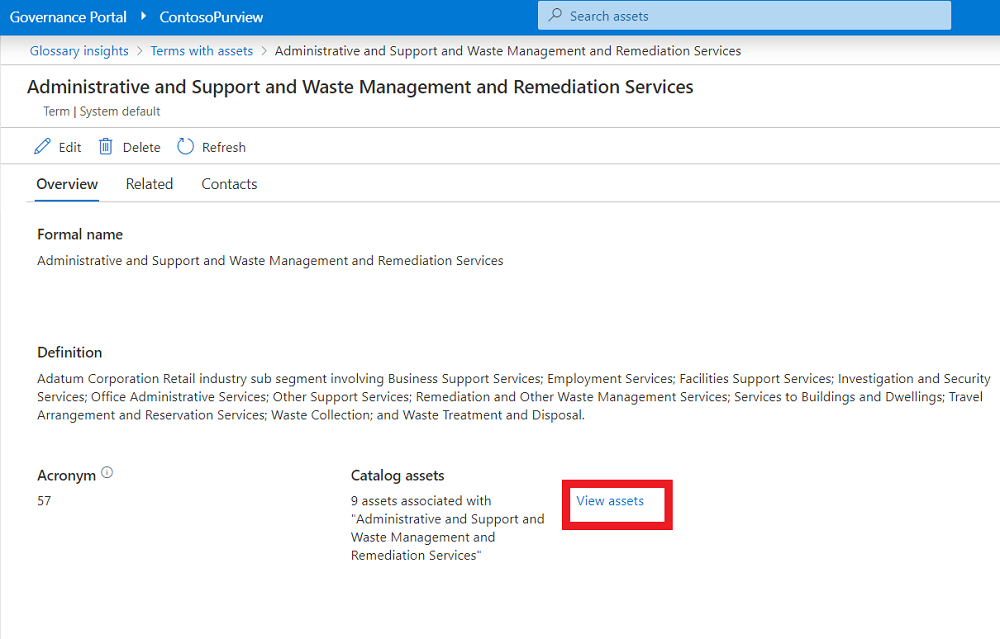Click the Governance Portal header title
Screen dimensions: 1000x639
[x=68, y=17]
